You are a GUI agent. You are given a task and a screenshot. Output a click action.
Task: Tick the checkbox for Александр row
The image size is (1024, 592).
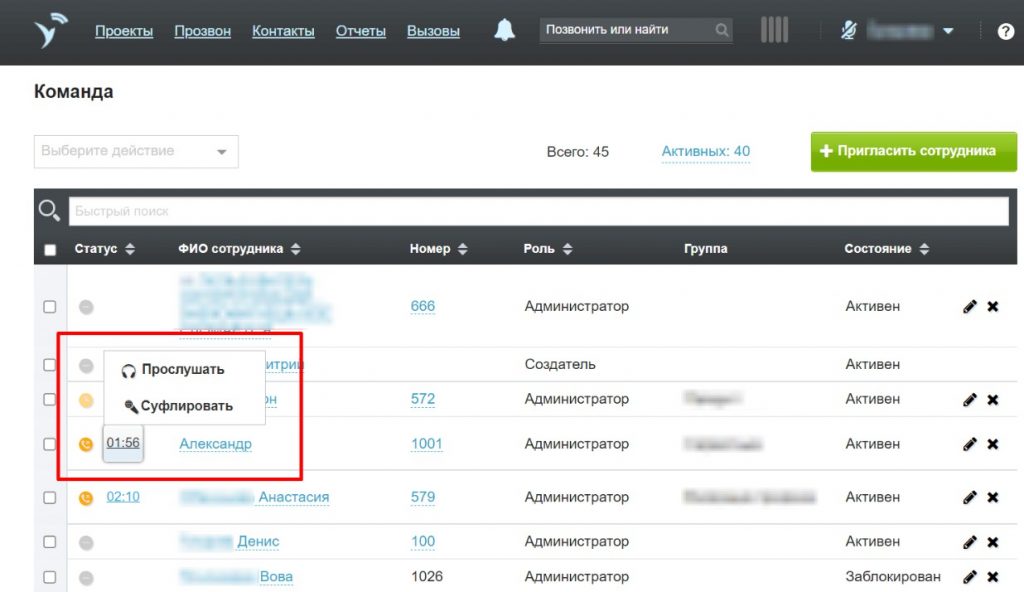(50, 444)
